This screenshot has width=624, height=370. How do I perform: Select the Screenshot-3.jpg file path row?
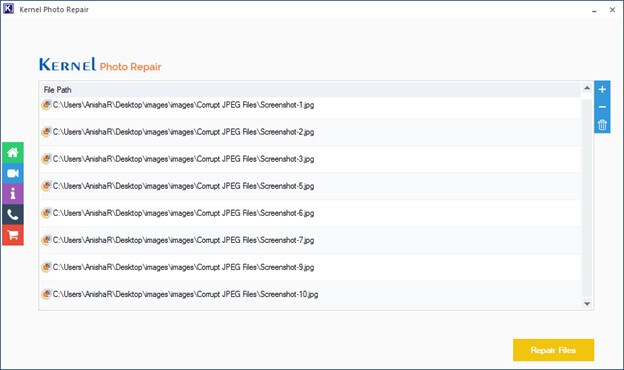(x=310, y=159)
